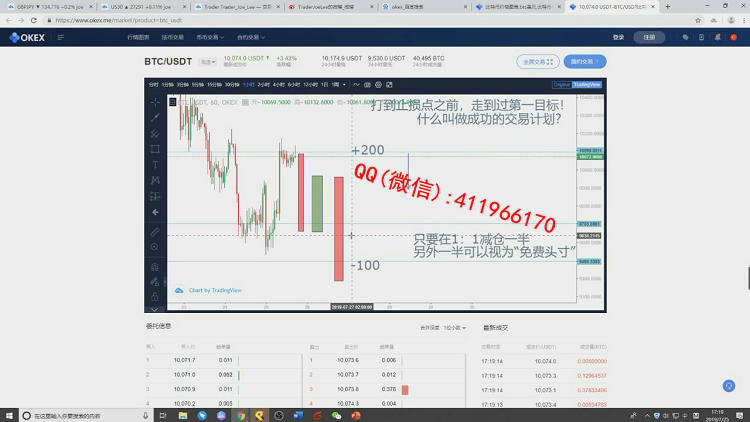Reload the page with refresh icon

point(33,21)
